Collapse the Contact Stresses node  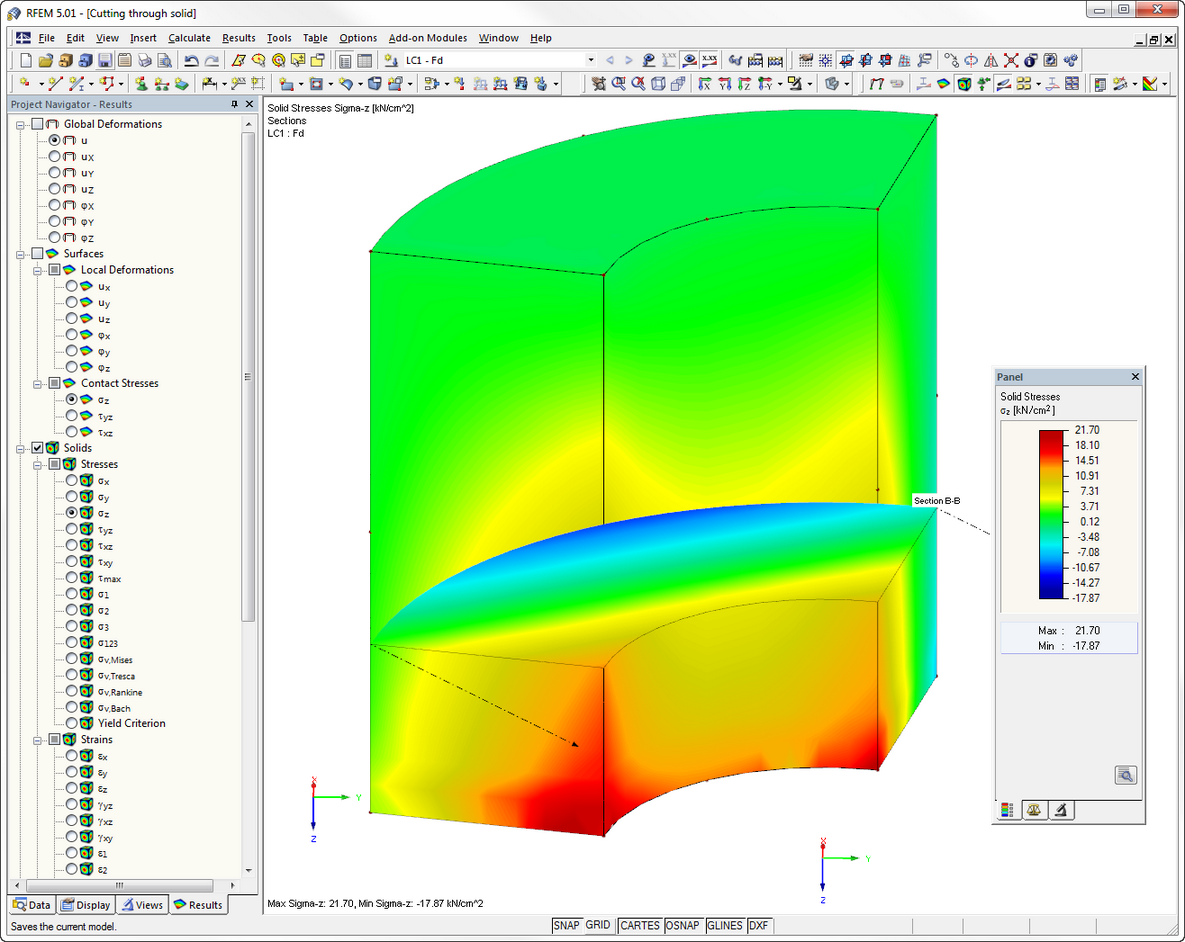(37, 384)
